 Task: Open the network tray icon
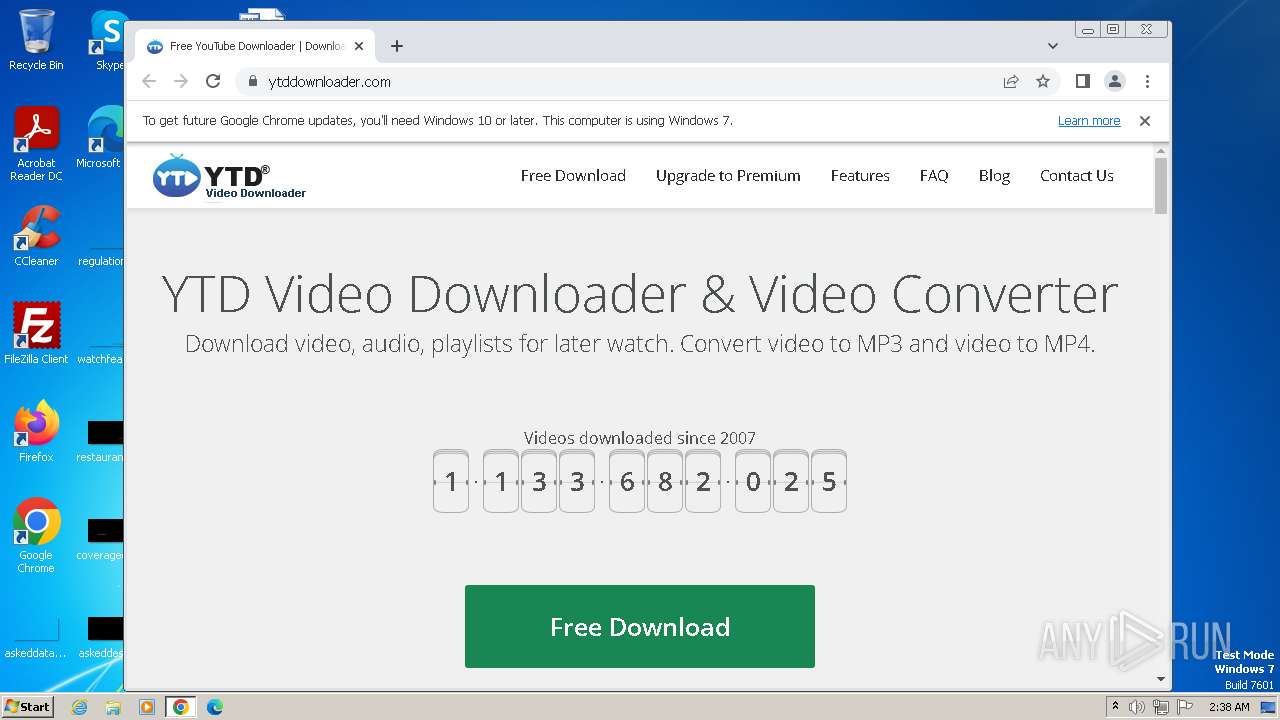coord(1160,707)
